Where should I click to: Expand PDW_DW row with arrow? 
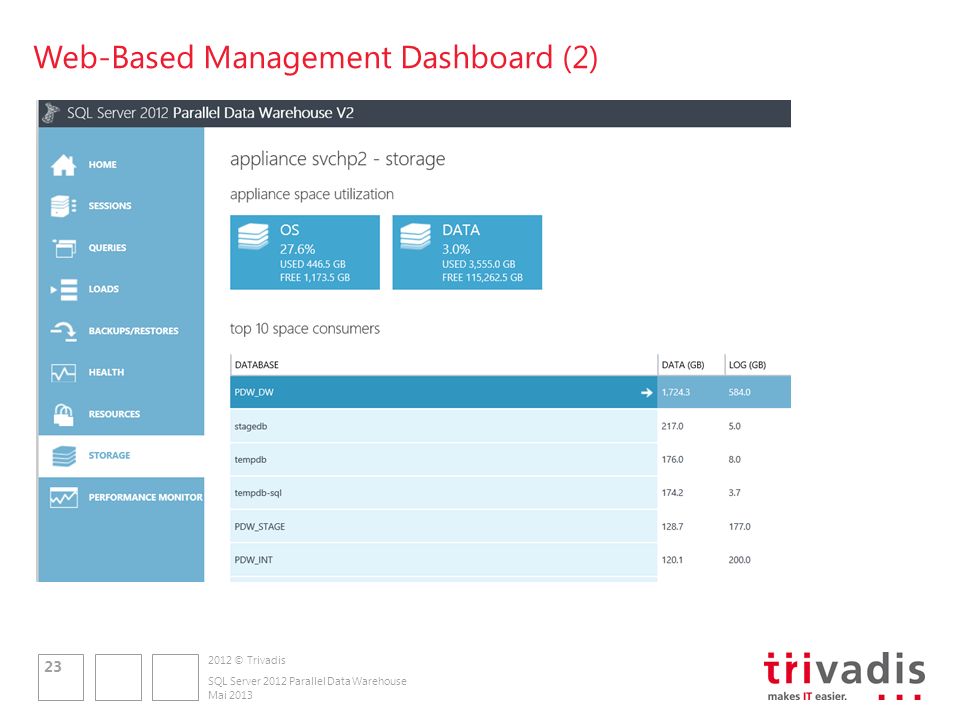click(x=647, y=392)
